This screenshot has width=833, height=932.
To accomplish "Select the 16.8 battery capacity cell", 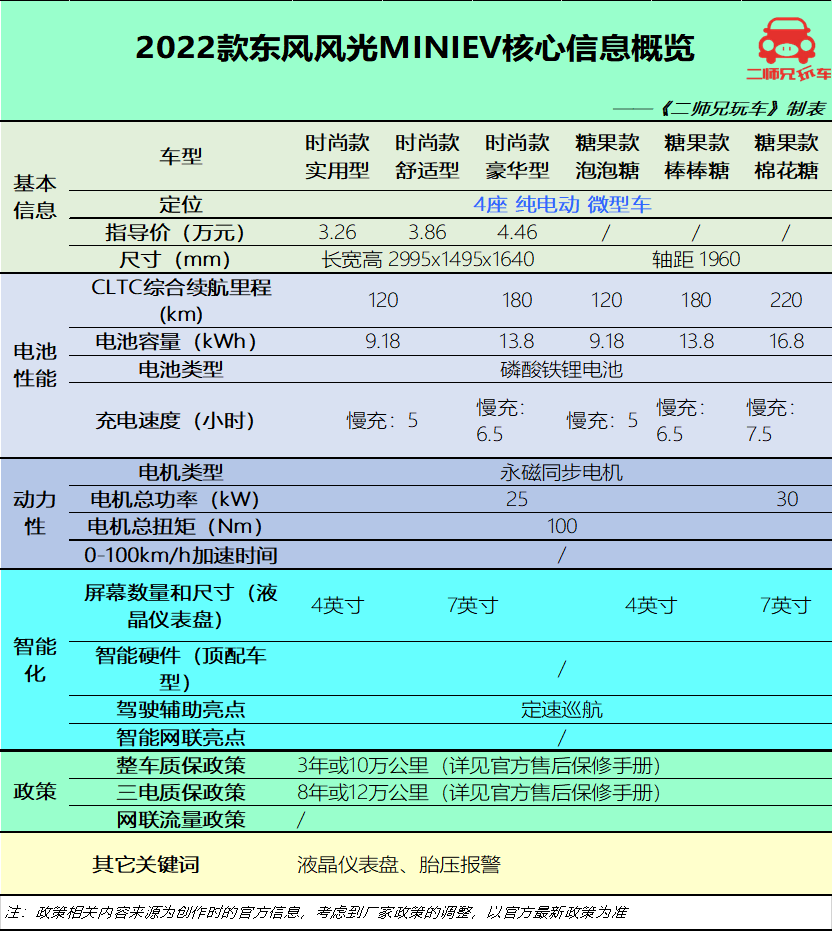I will [x=786, y=341].
